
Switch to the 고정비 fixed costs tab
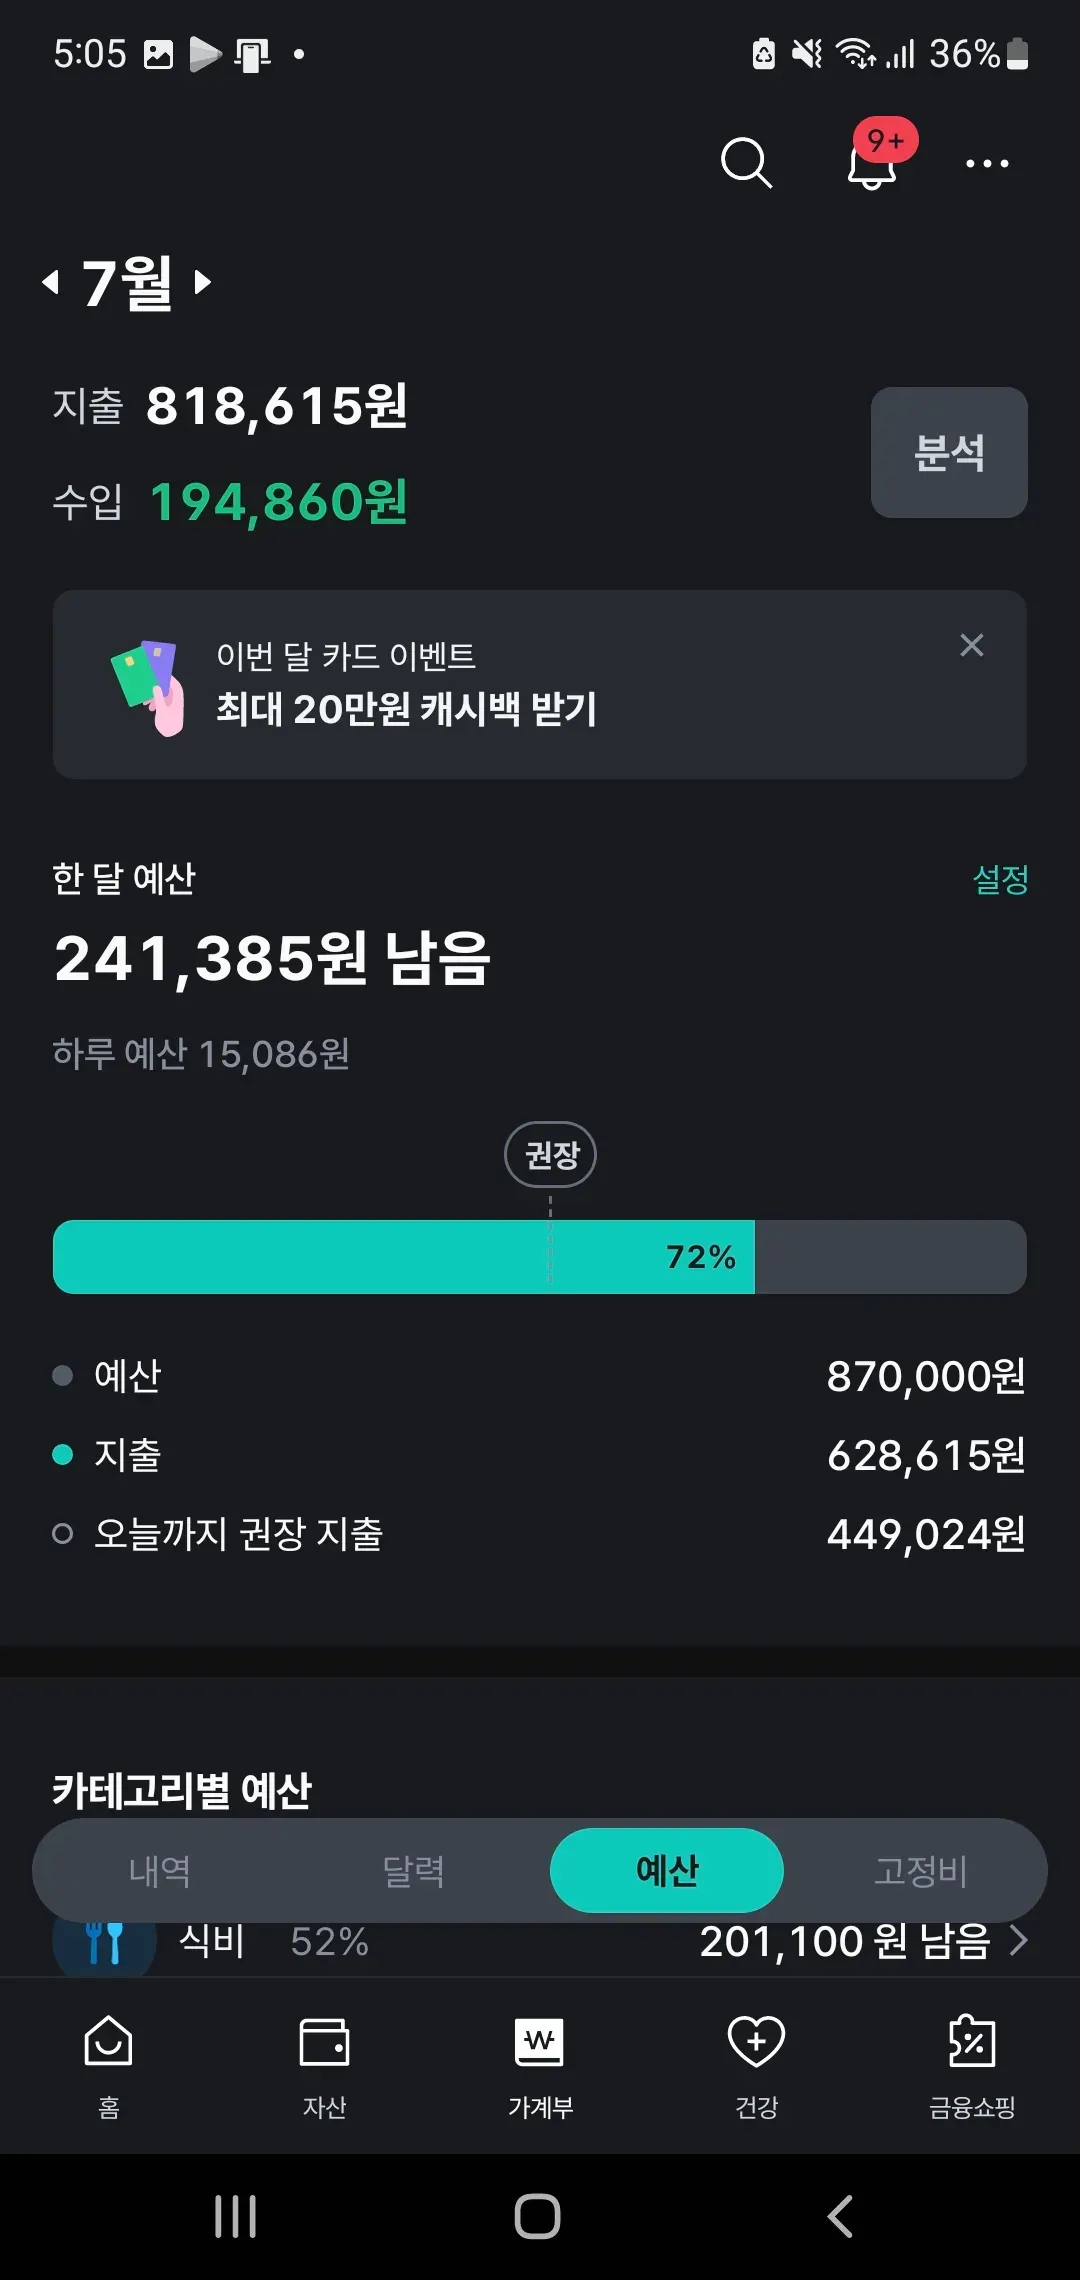[920, 1871]
